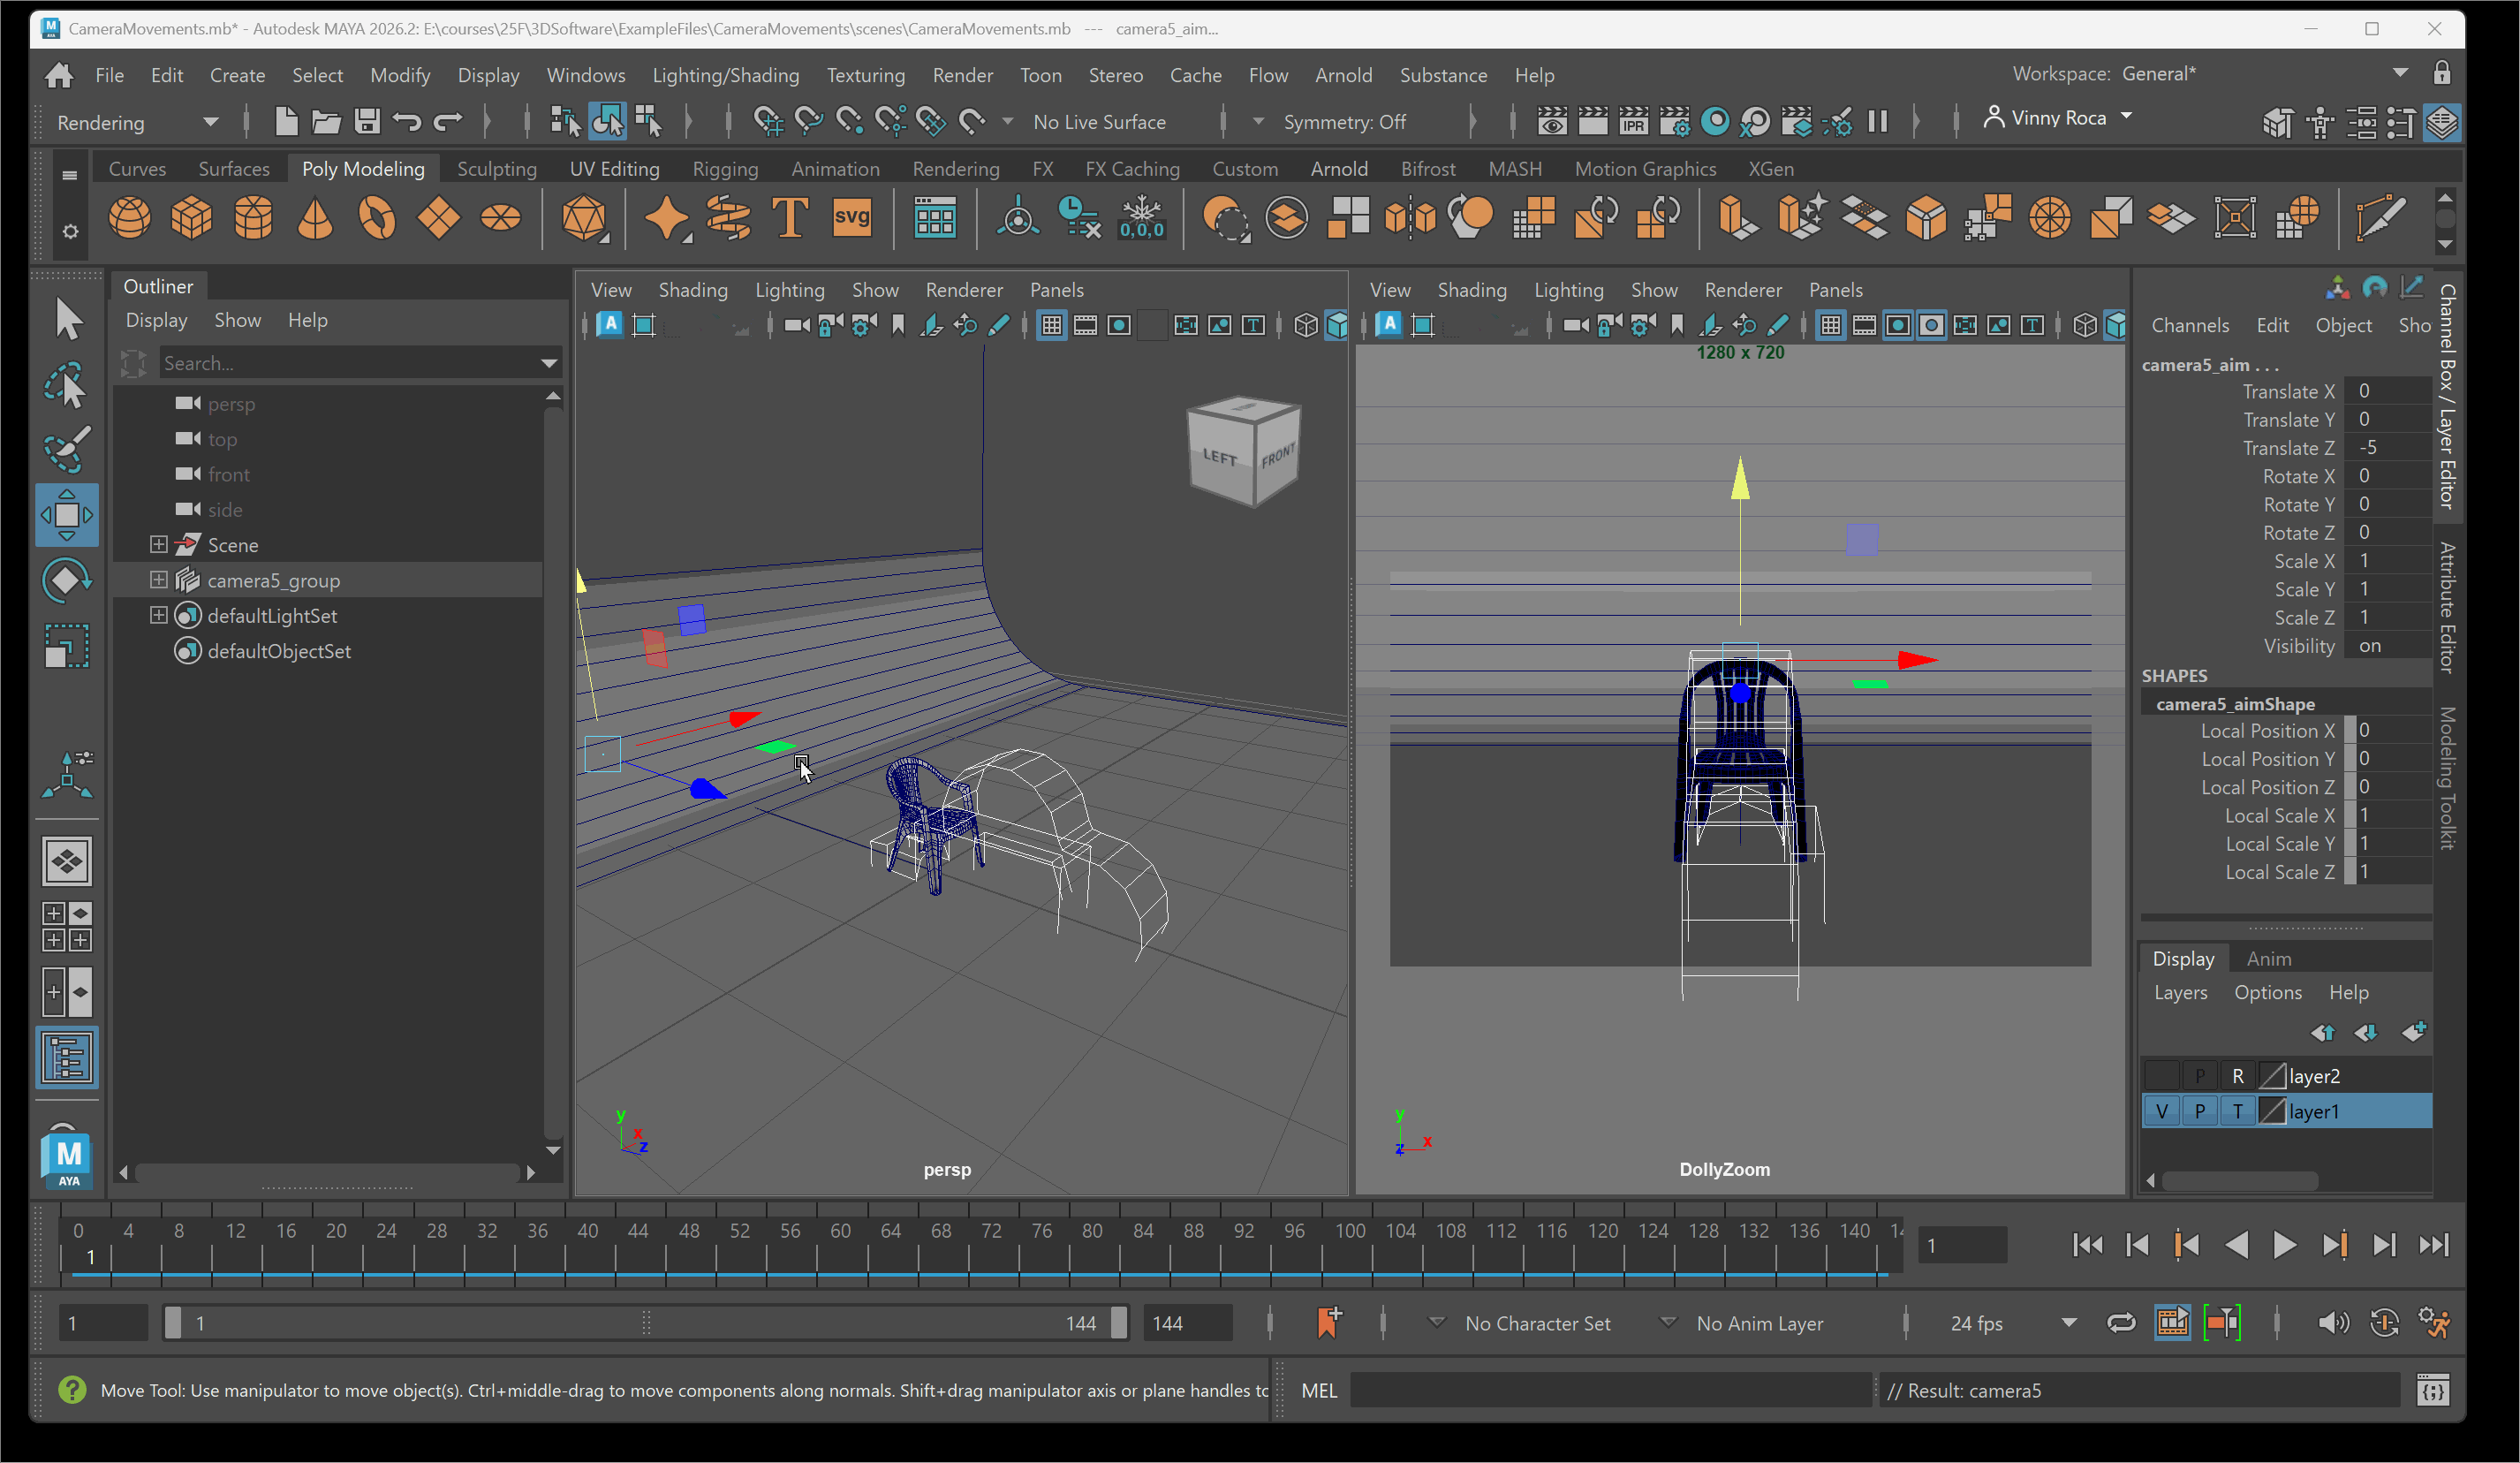Open the Lighting/Shading menu
The image size is (2520, 1463).
coord(725,75)
